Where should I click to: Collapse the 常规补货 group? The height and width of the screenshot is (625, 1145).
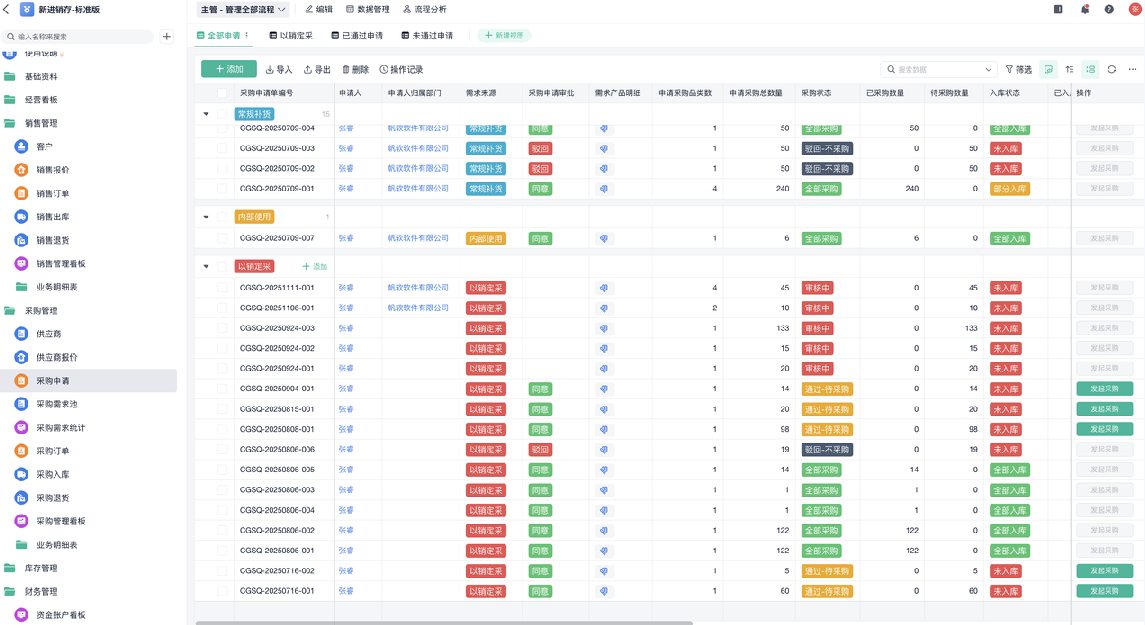(206, 114)
